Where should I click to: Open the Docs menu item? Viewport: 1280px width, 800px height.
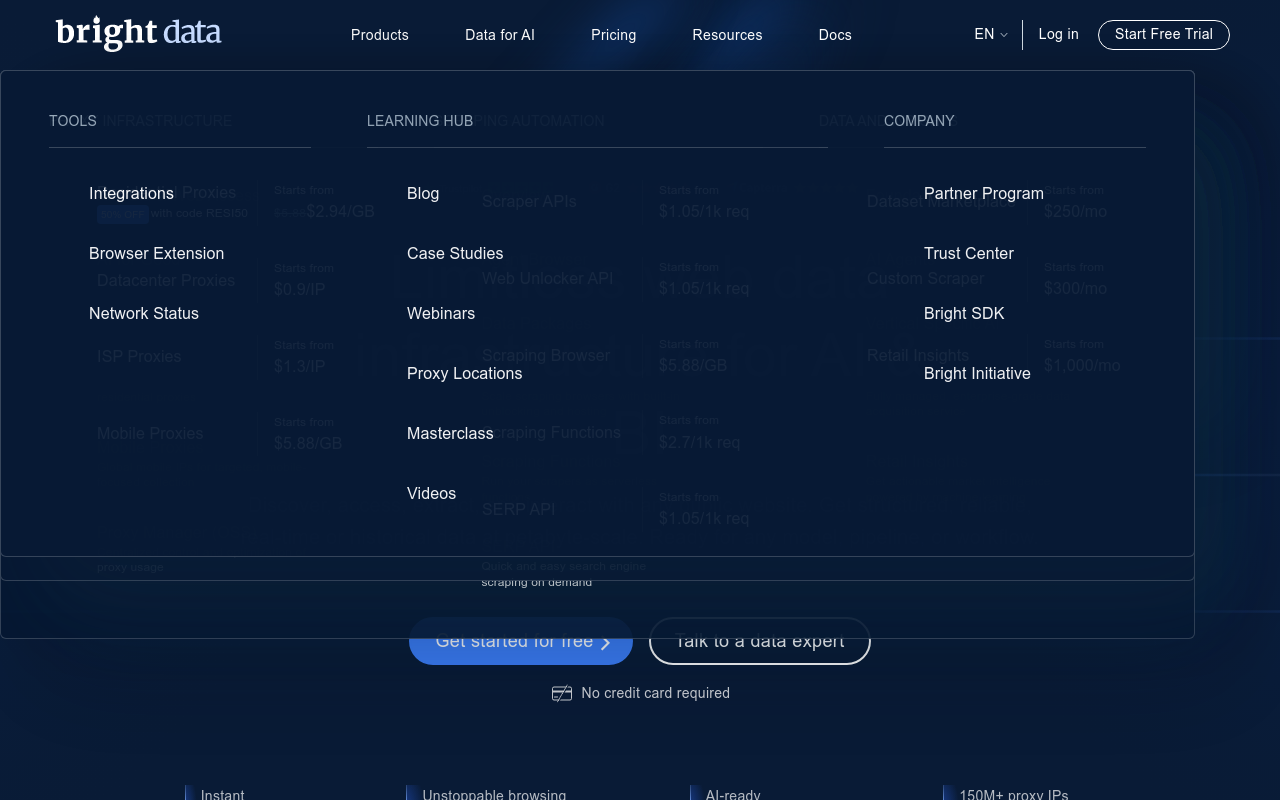[x=835, y=35]
